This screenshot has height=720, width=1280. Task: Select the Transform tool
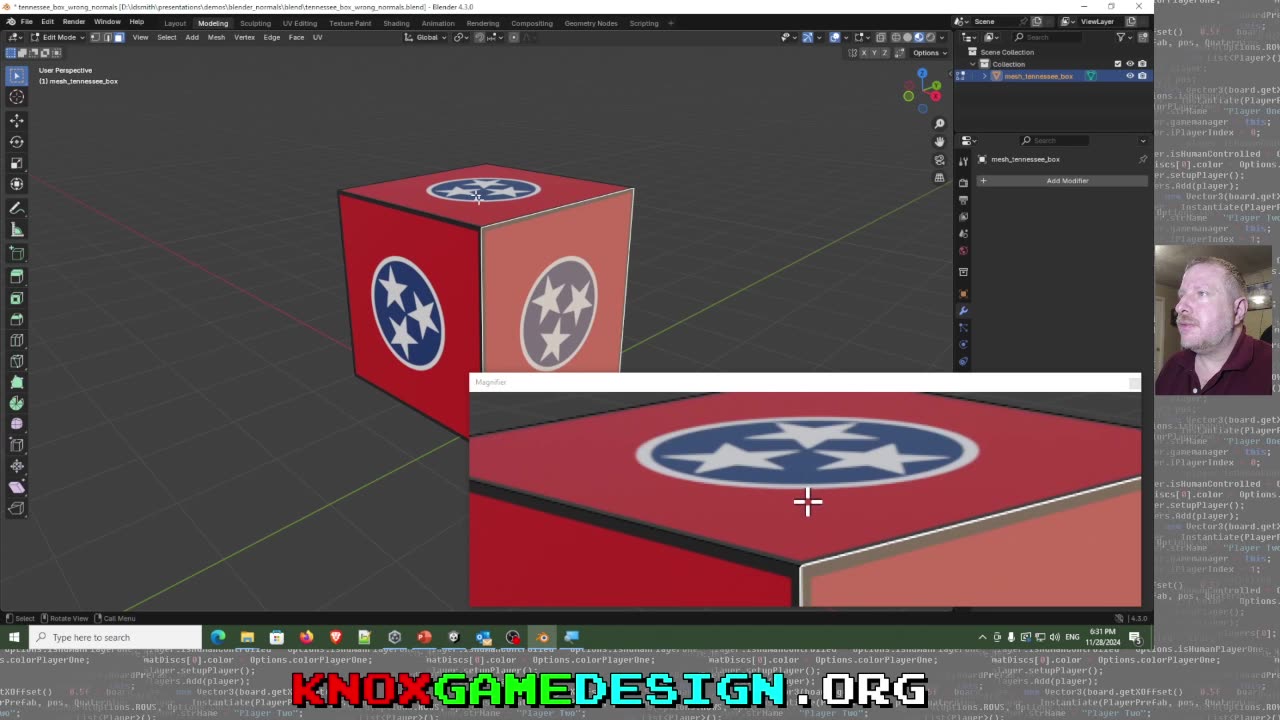coord(17,184)
